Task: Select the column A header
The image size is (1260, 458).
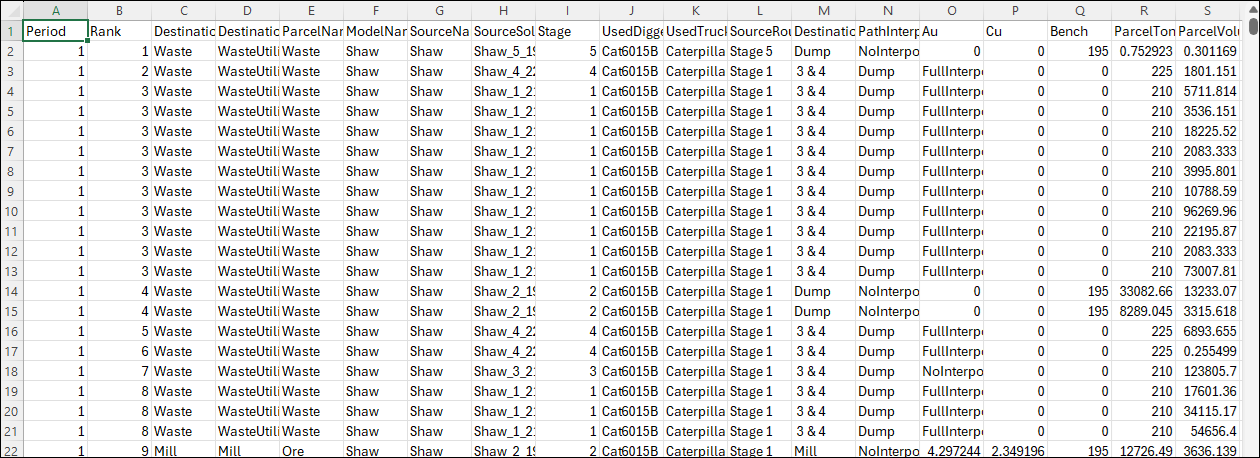Action: click(x=55, y=11)
